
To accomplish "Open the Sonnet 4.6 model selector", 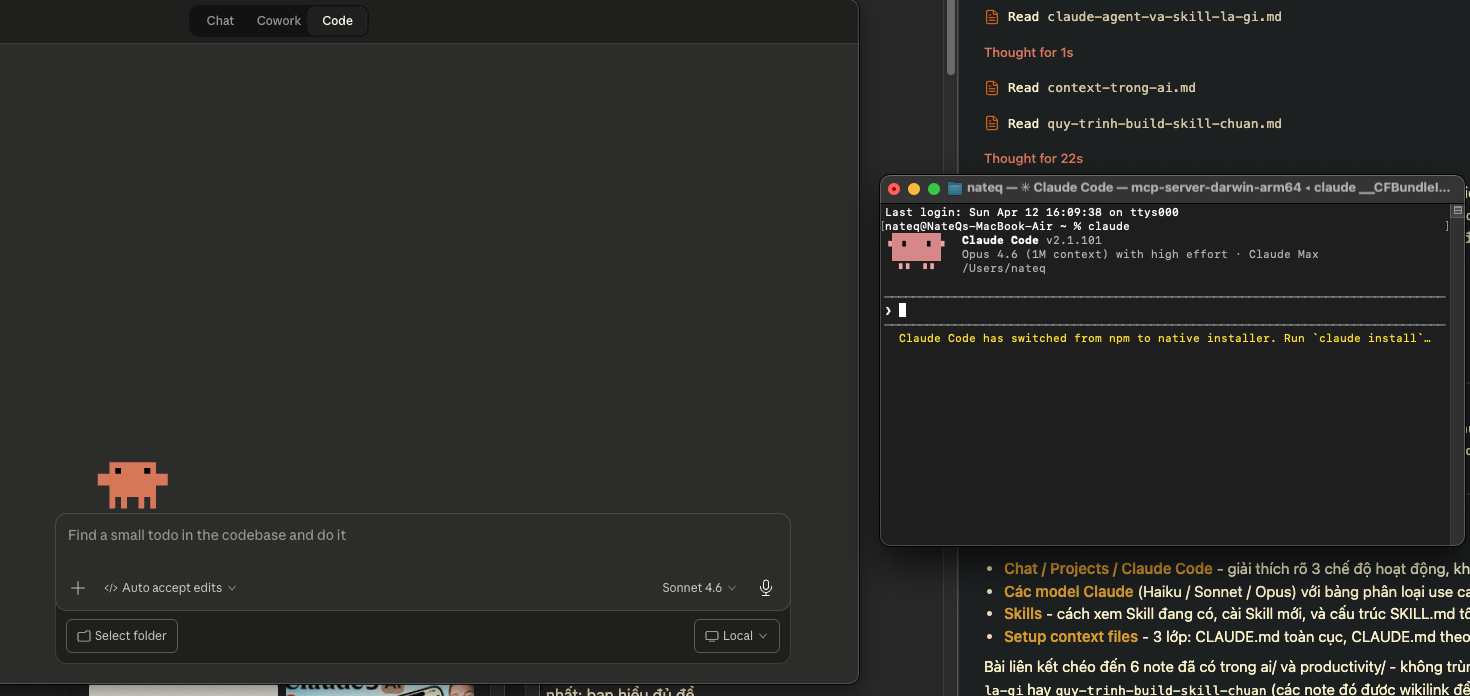I will [x=699, y=588].
